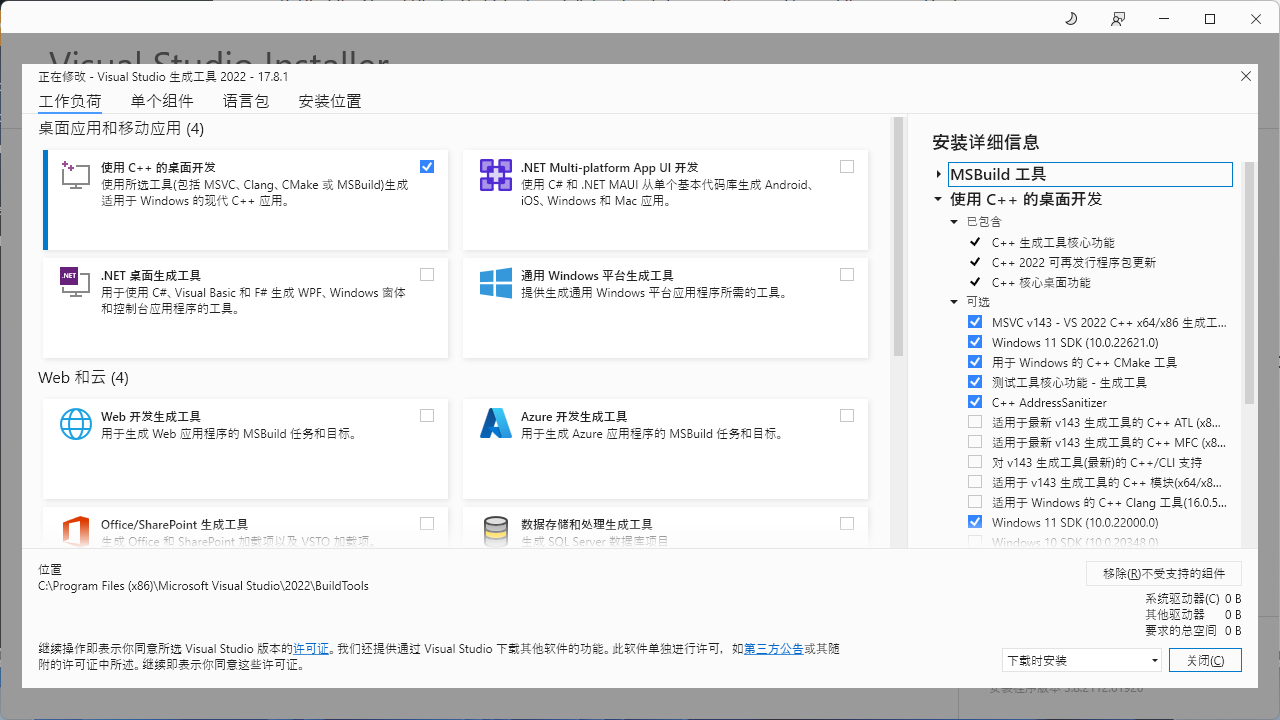This screenshot has height=720, width=1280.
Task: Click the 要求的总空间 value
Action: coord(1233,631)
